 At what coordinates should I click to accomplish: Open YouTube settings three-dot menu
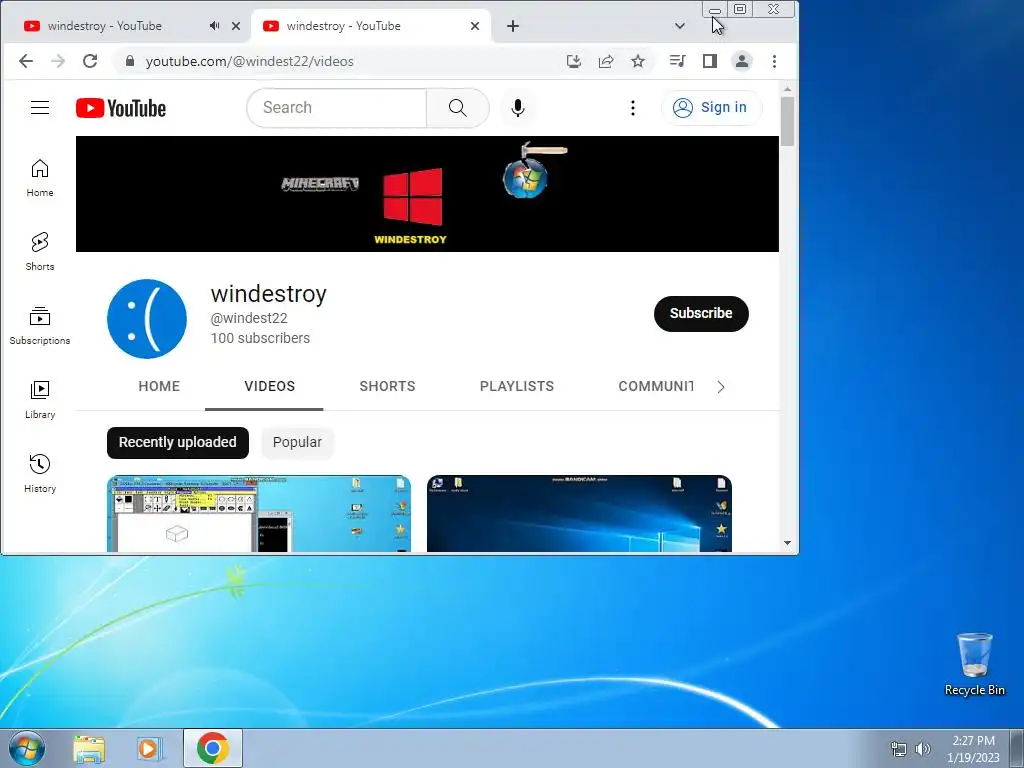(x=632, y=108)
